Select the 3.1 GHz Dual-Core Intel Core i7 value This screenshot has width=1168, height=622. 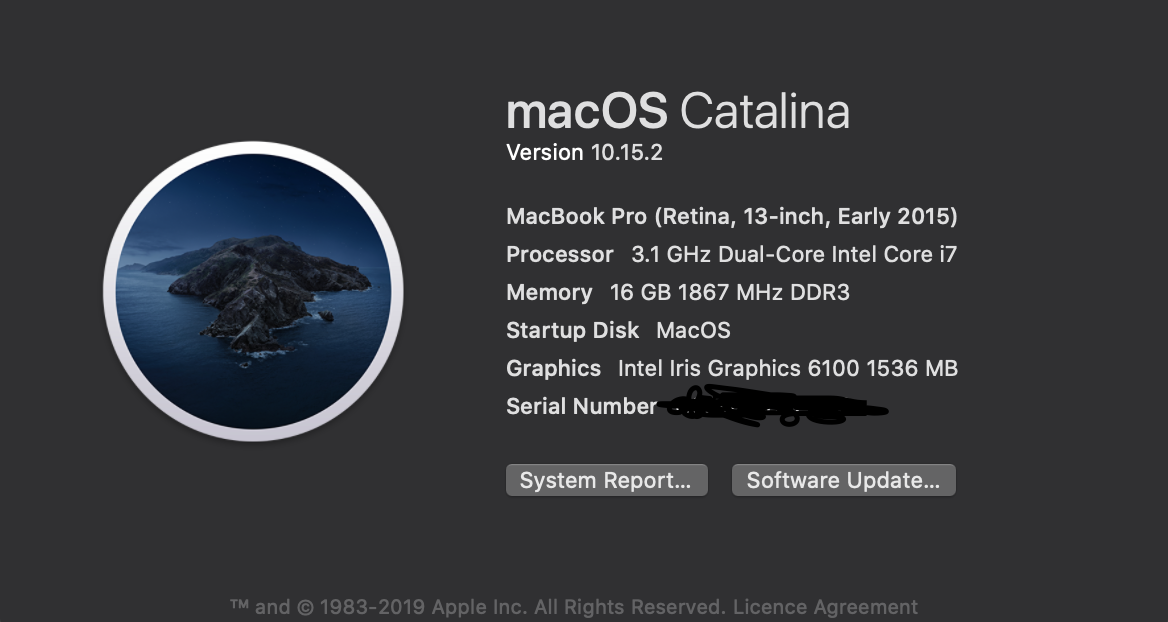[794, 255]
